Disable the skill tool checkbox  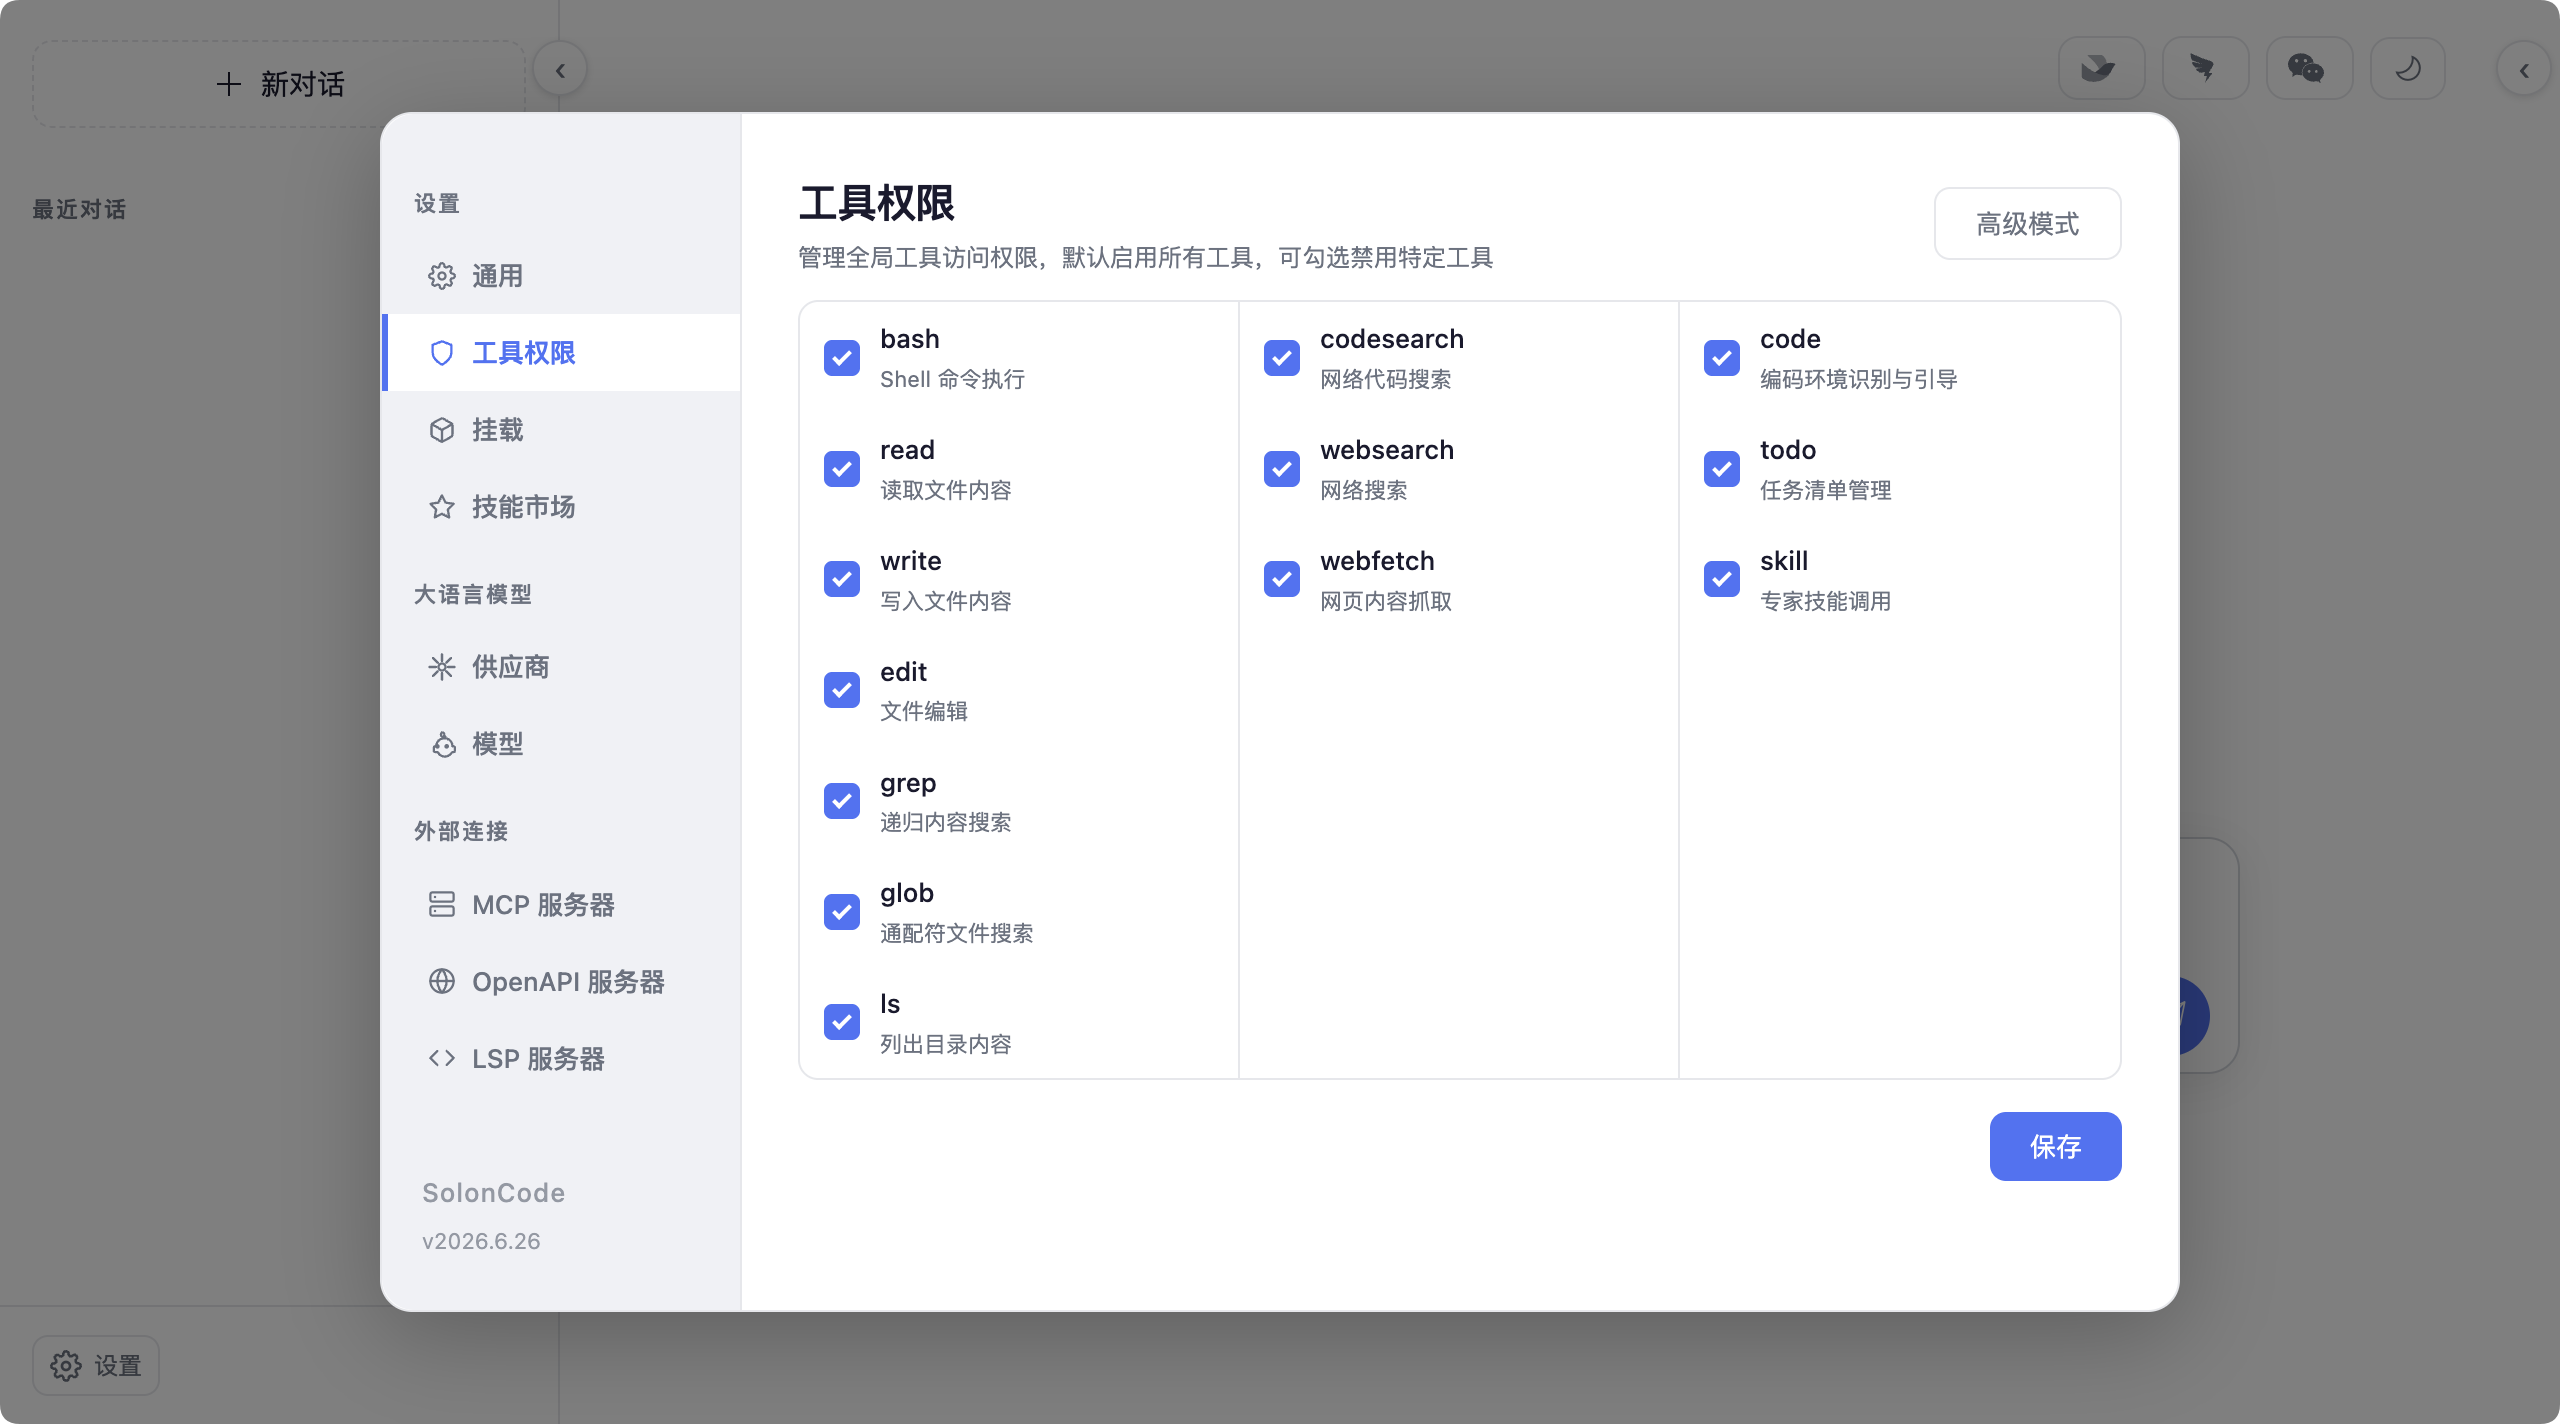click(1721, 579)
